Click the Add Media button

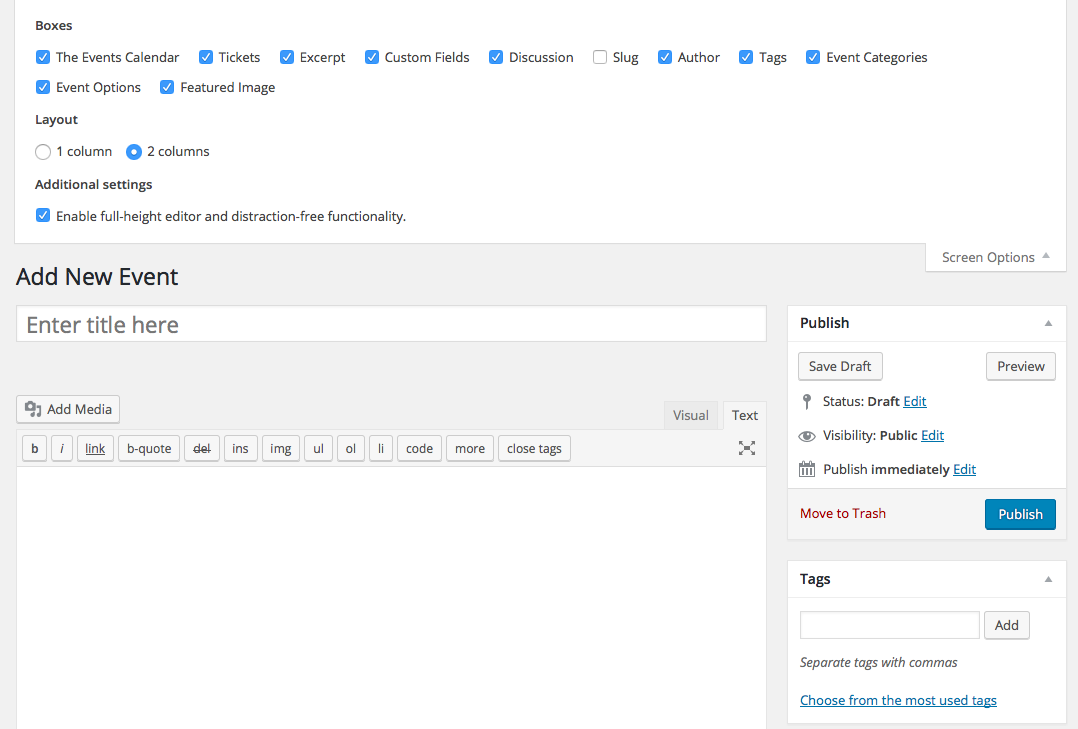[x=68, y=409]
